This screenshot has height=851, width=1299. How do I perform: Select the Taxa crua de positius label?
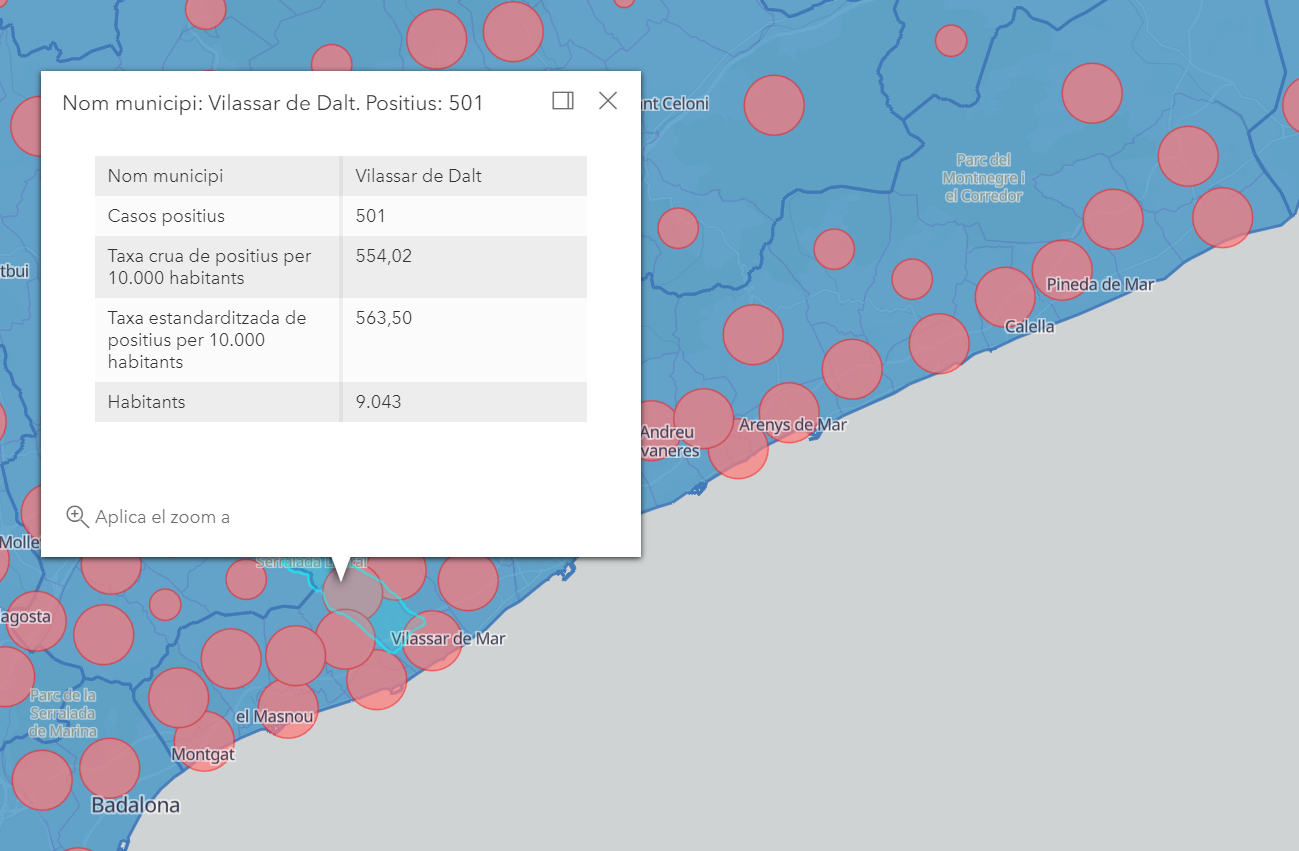point(209,267)
